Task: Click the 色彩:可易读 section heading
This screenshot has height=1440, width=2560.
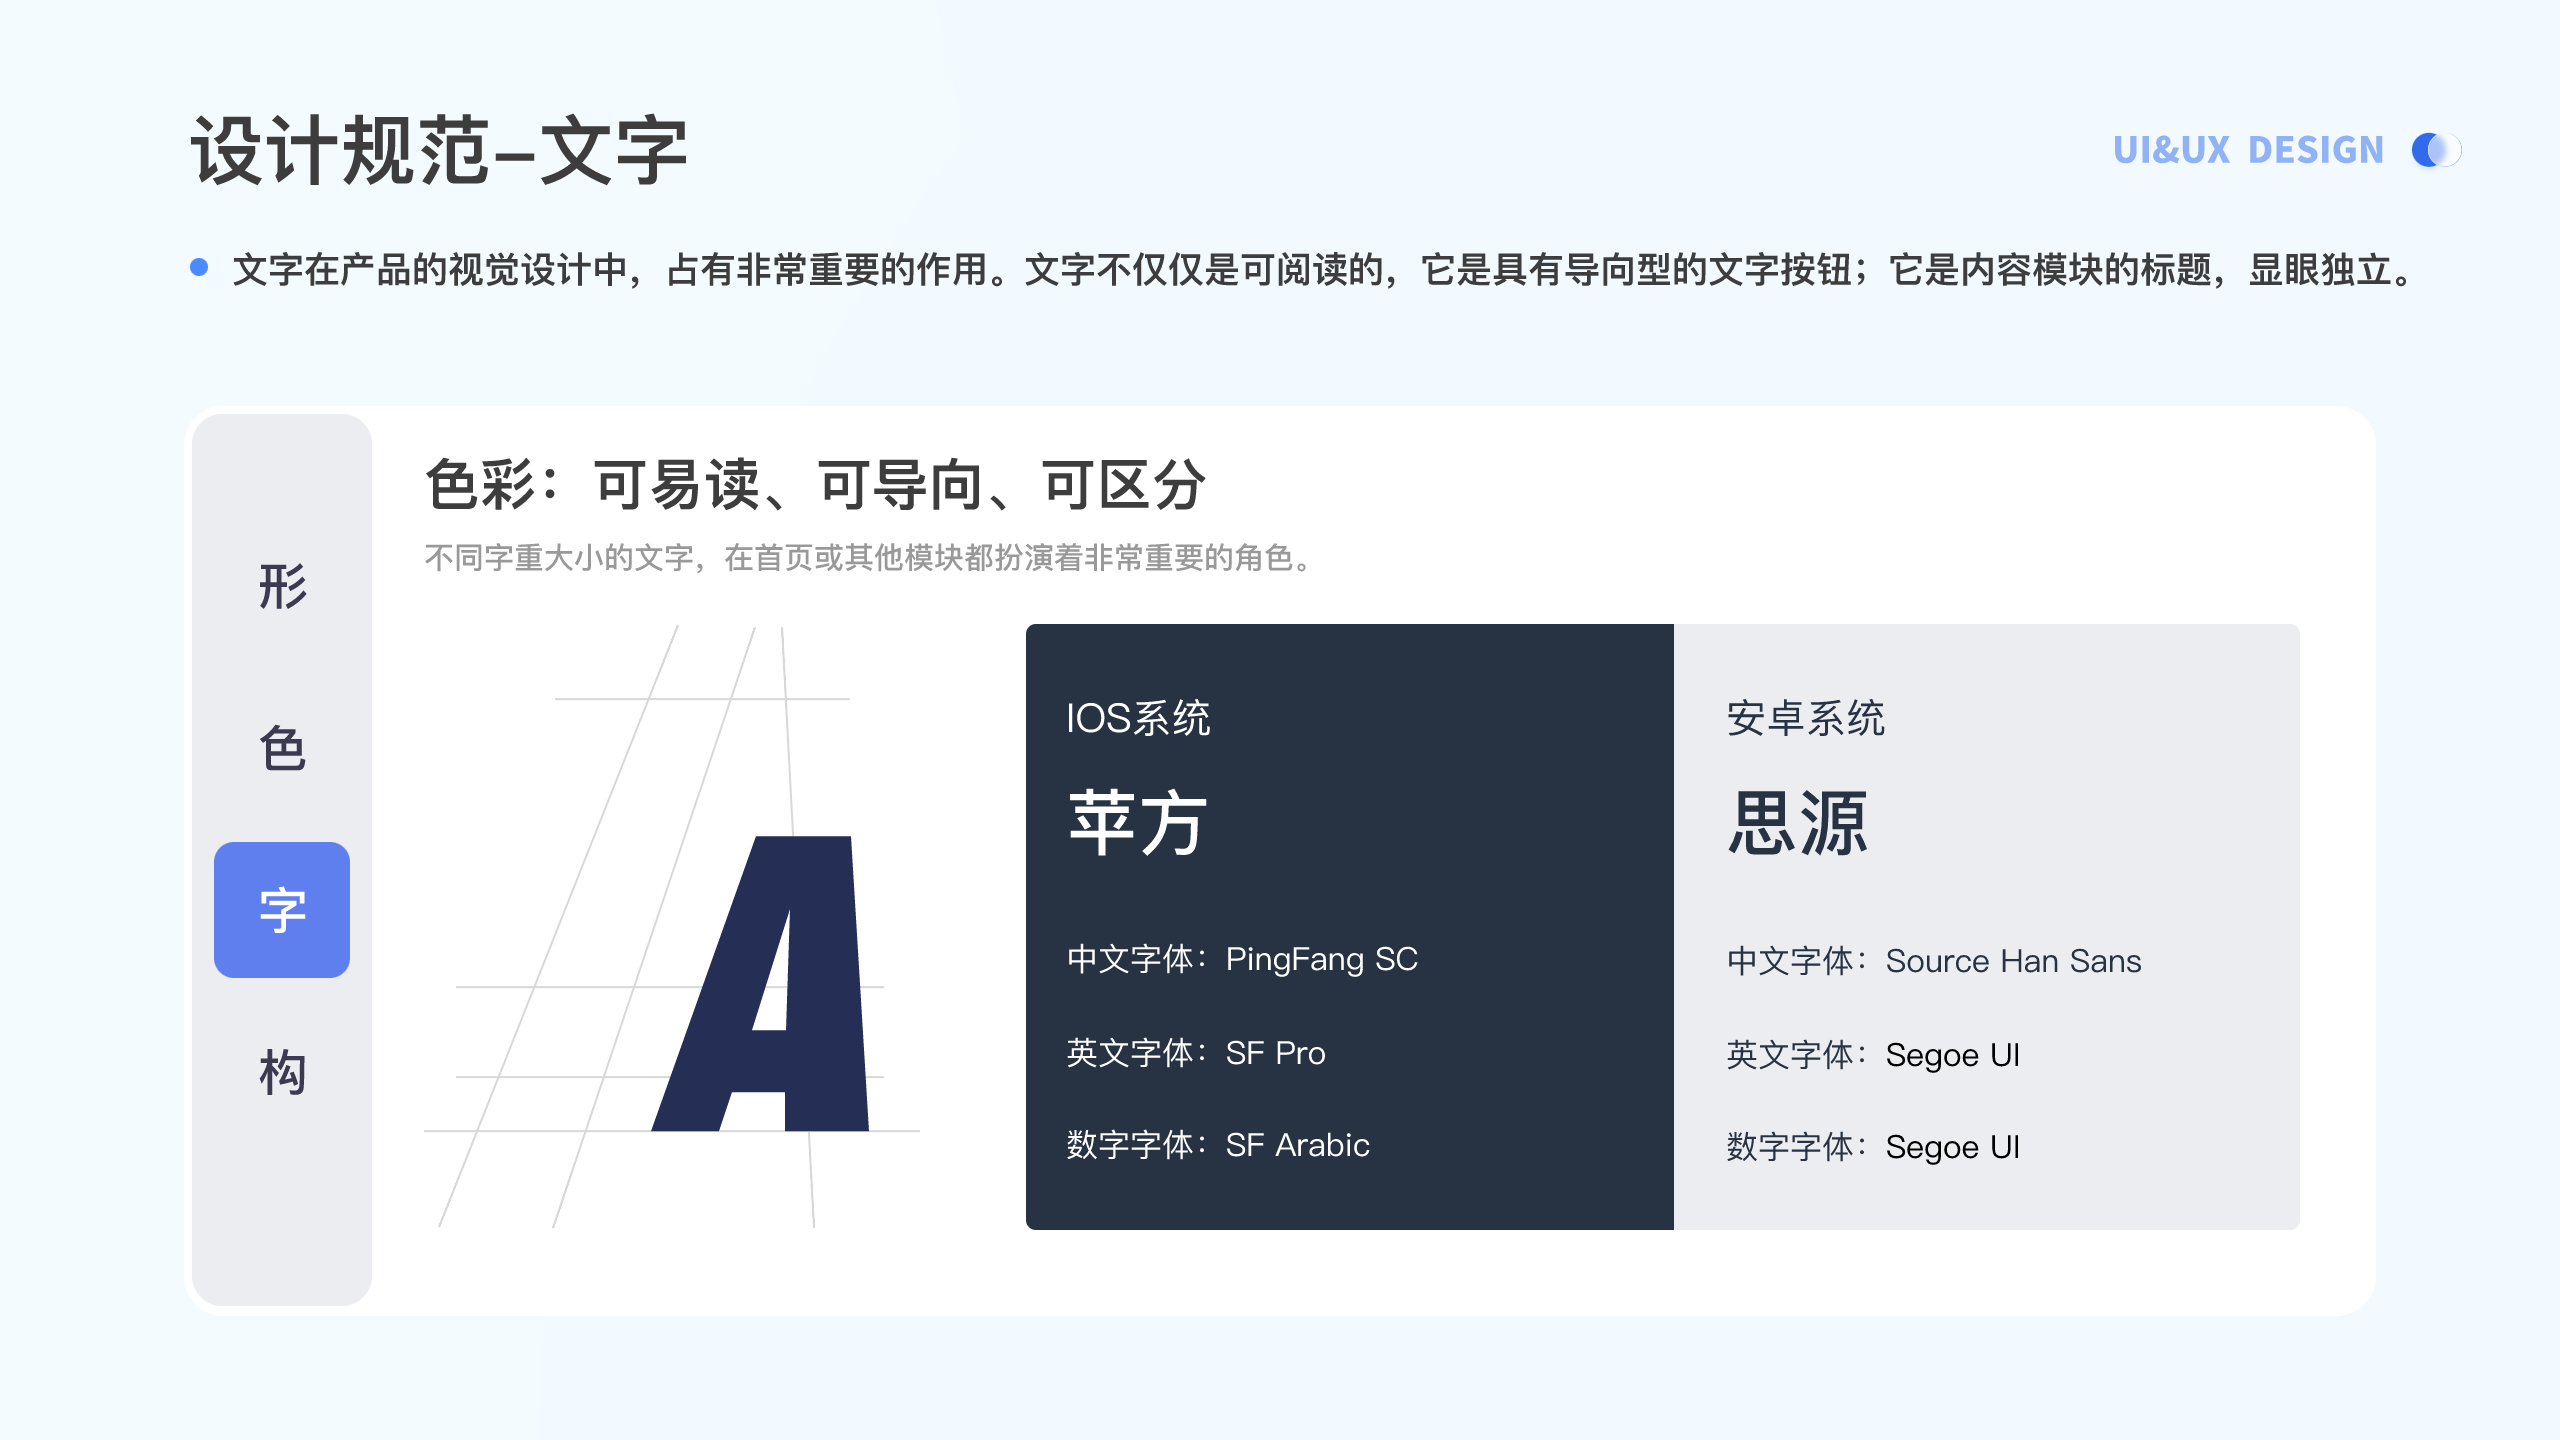Action: 815,485
